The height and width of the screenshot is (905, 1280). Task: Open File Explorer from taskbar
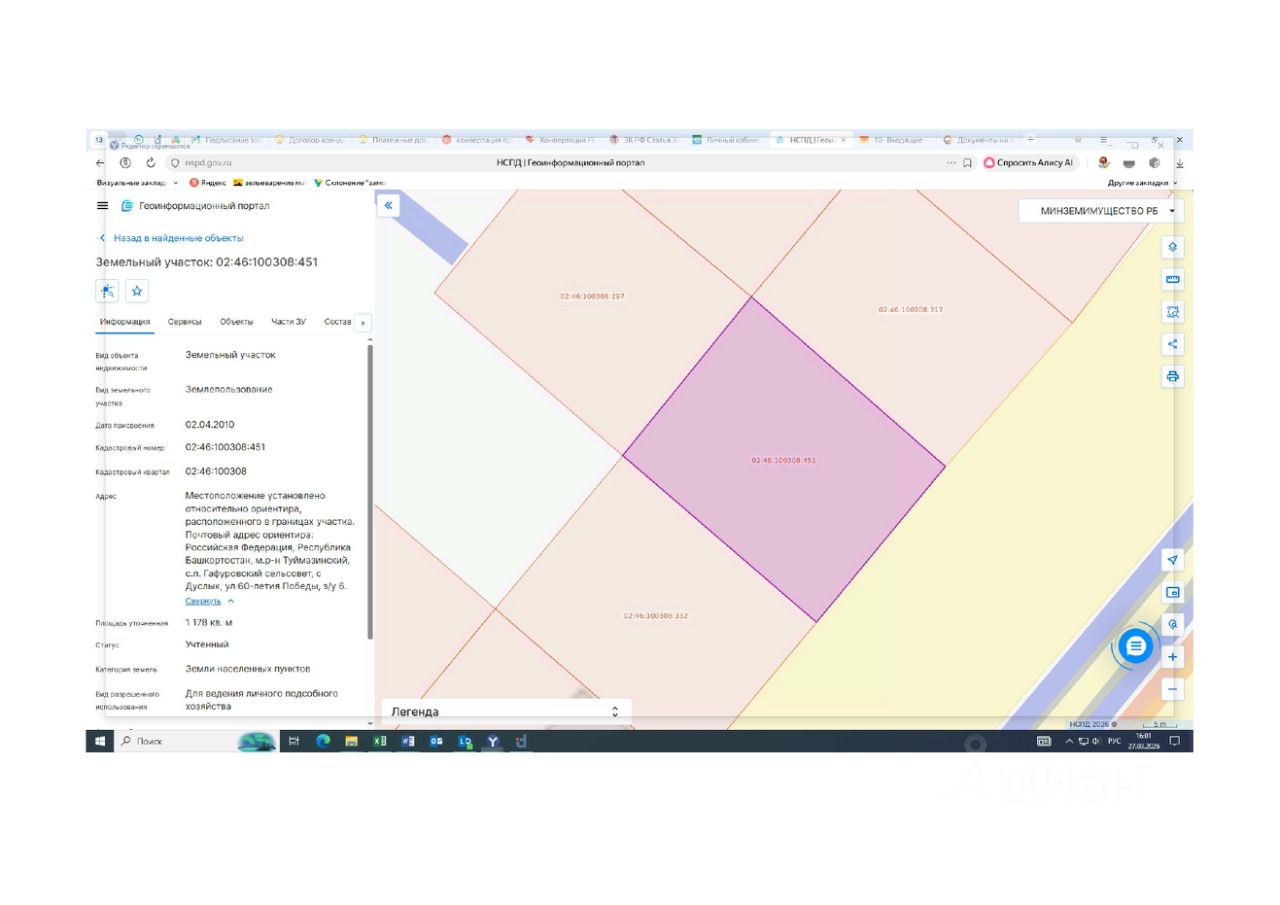(351, 741)
